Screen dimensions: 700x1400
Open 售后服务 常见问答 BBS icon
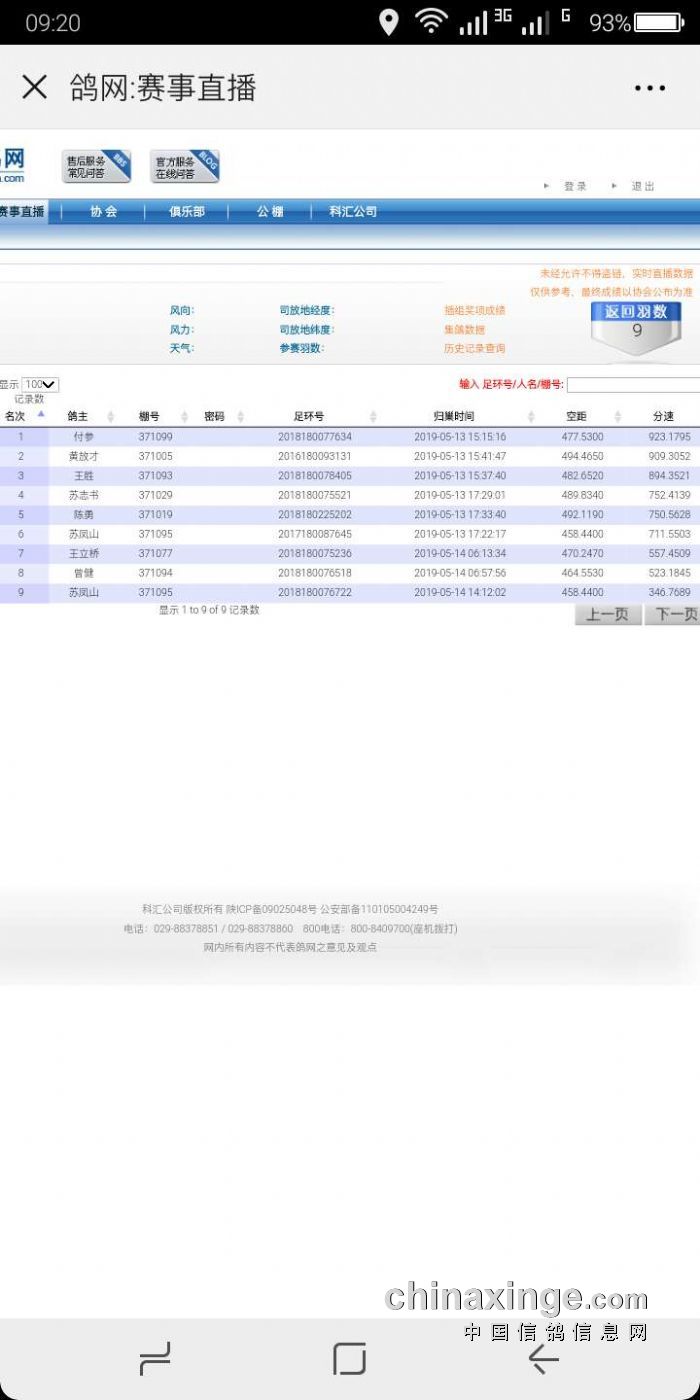96,166
